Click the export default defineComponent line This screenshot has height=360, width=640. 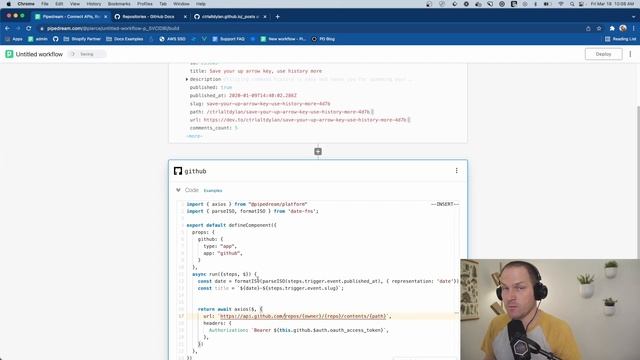tap(231, 225)
